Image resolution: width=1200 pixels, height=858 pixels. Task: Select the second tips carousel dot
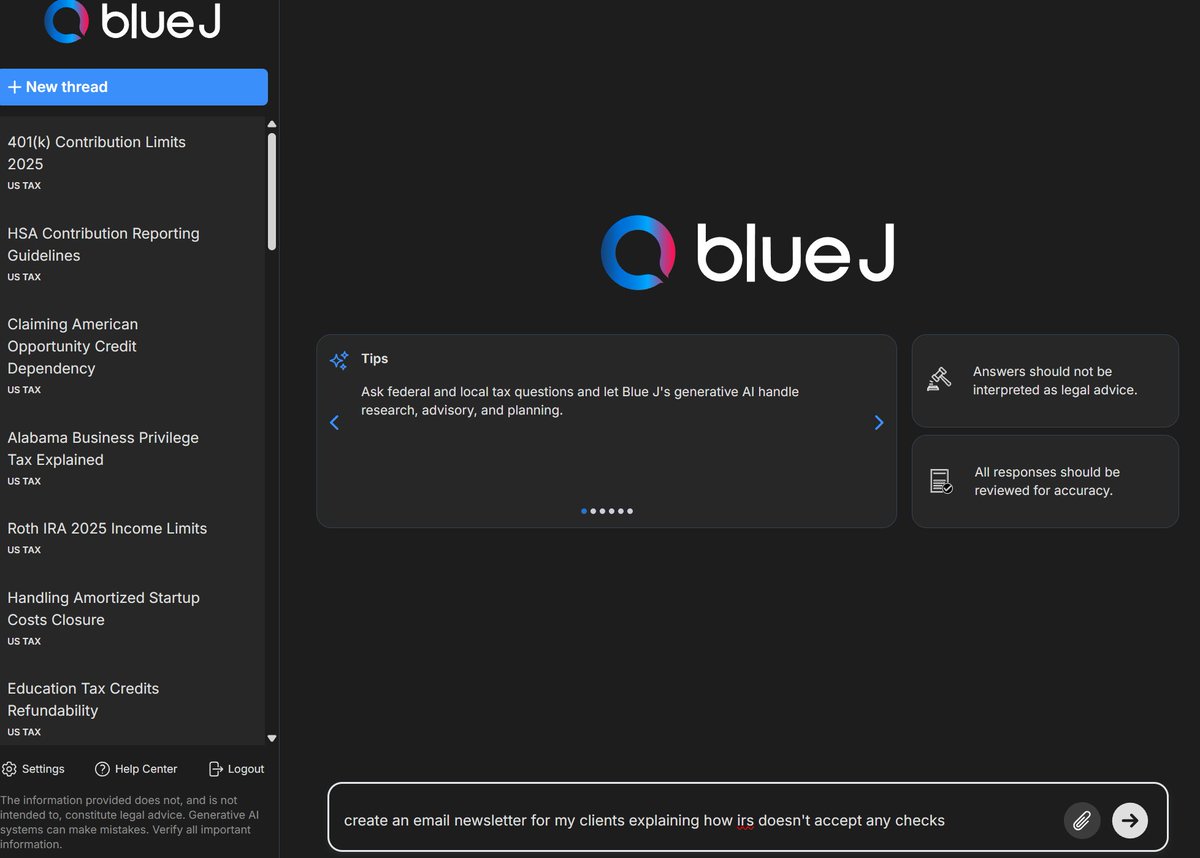pyautogui.click(x=593, y=511)
